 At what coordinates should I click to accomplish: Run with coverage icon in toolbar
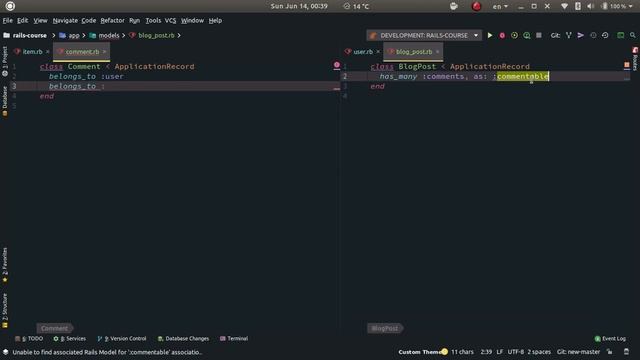point(514,36)
